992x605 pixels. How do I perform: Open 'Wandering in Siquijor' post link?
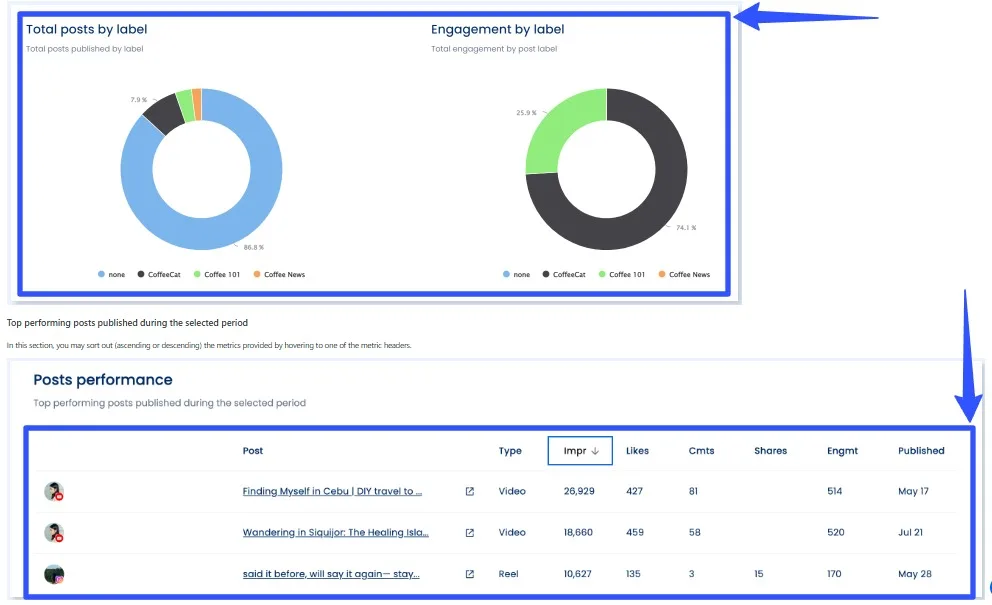[x=335, y=533]
